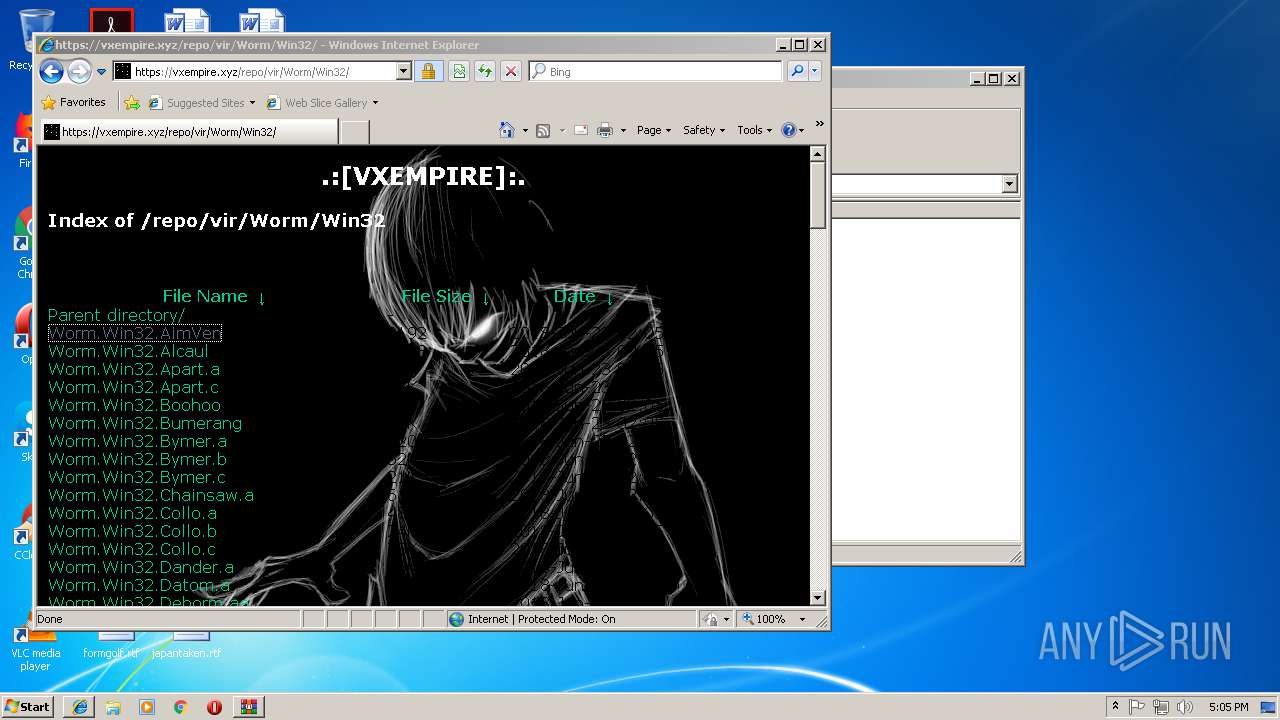Expand dropdown in background window
This screenshot has height=720, width=1280.
click(x=1009, y=184)
